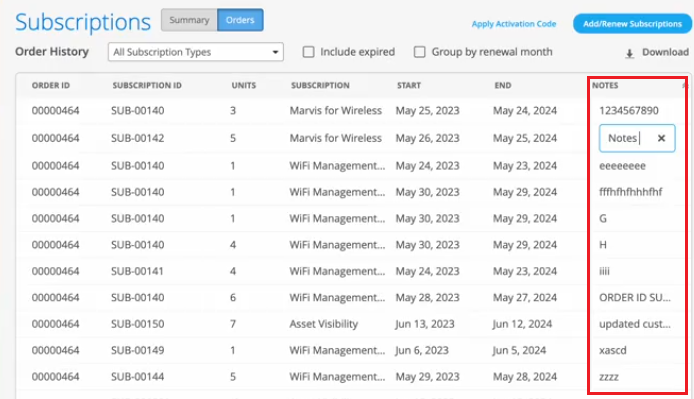Click end date Jun 12, 2024
Image resolution: width=694 pixels, height=399 pixels.
pos(522,324)
